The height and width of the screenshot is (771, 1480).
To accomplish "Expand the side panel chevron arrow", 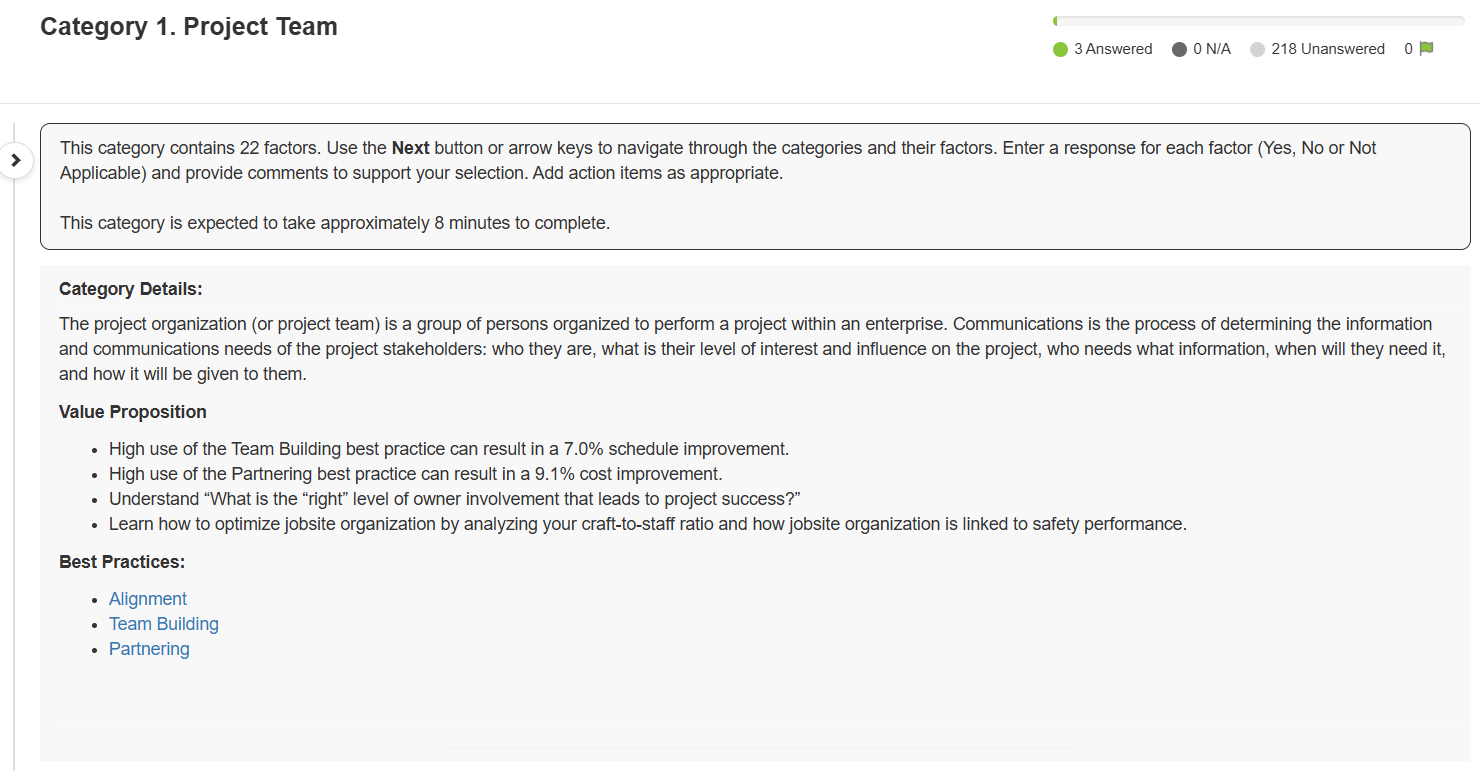I will [16, 160].
